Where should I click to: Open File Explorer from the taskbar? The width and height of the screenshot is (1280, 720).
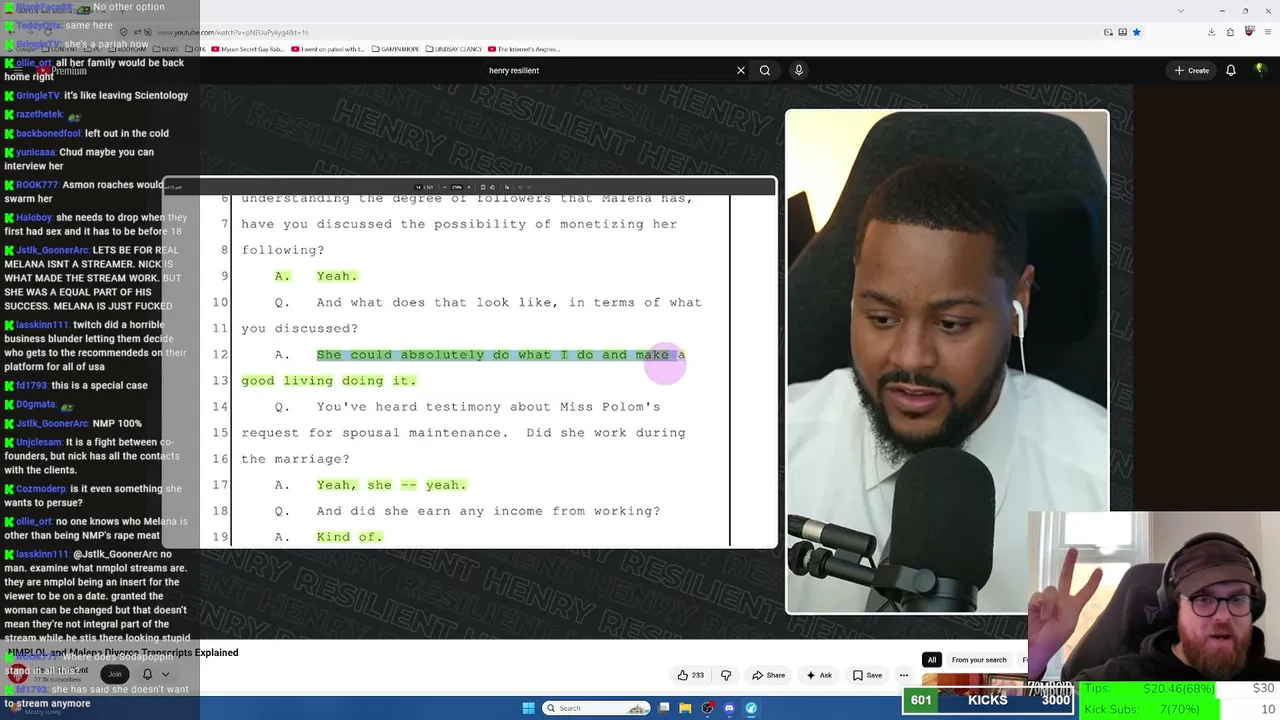(685, 708)
